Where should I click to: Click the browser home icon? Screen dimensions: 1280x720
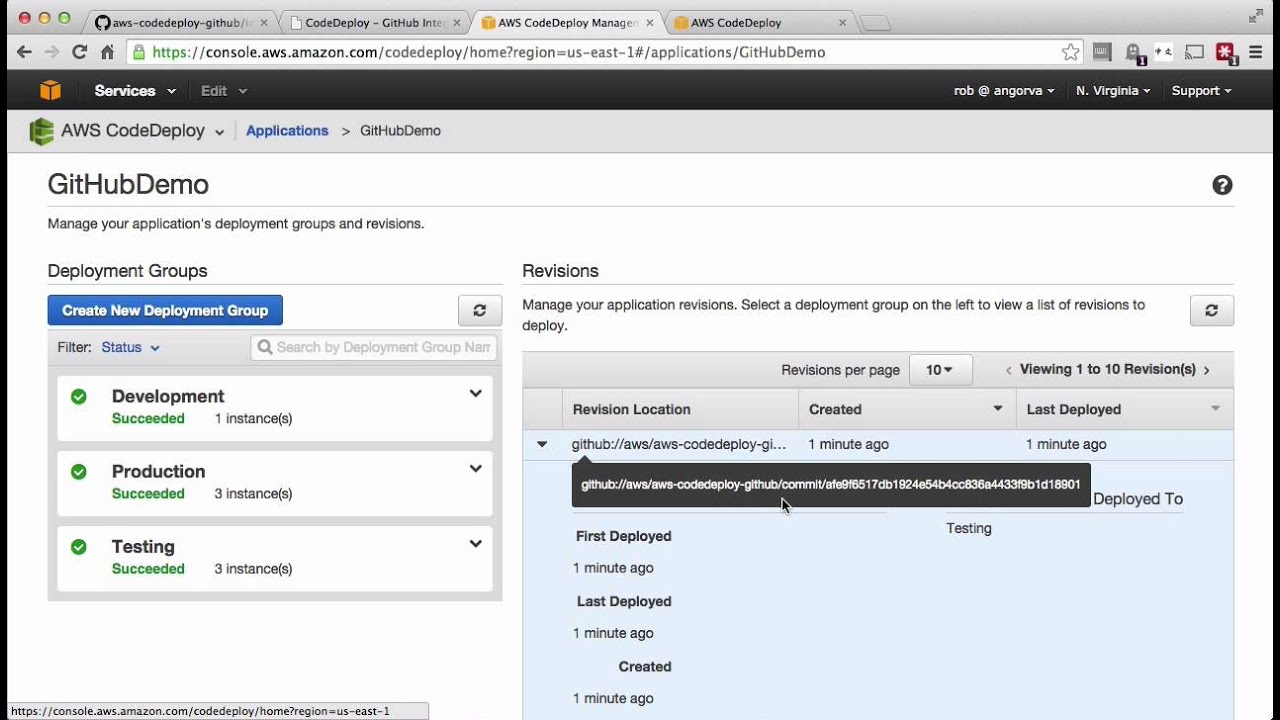(x=107, y=52)
